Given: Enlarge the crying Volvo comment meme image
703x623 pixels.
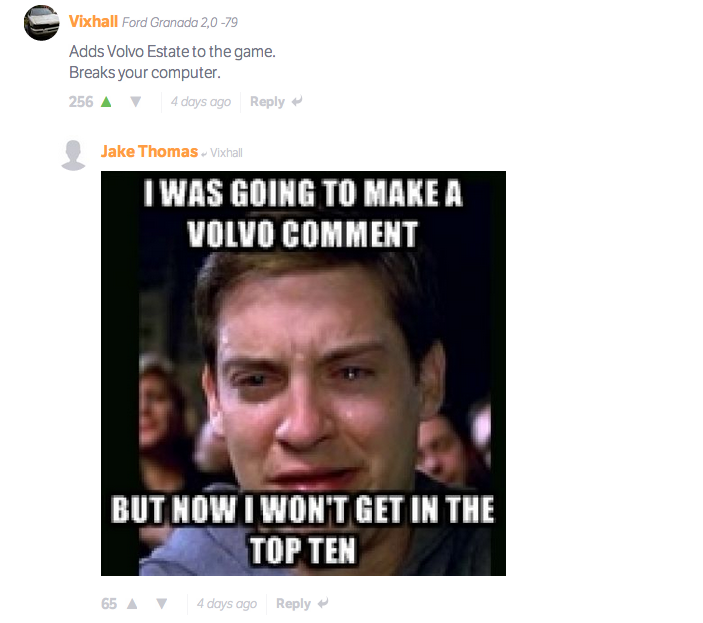Looking at the screenshot, I should pyautogui.click(x=304, y=373).
